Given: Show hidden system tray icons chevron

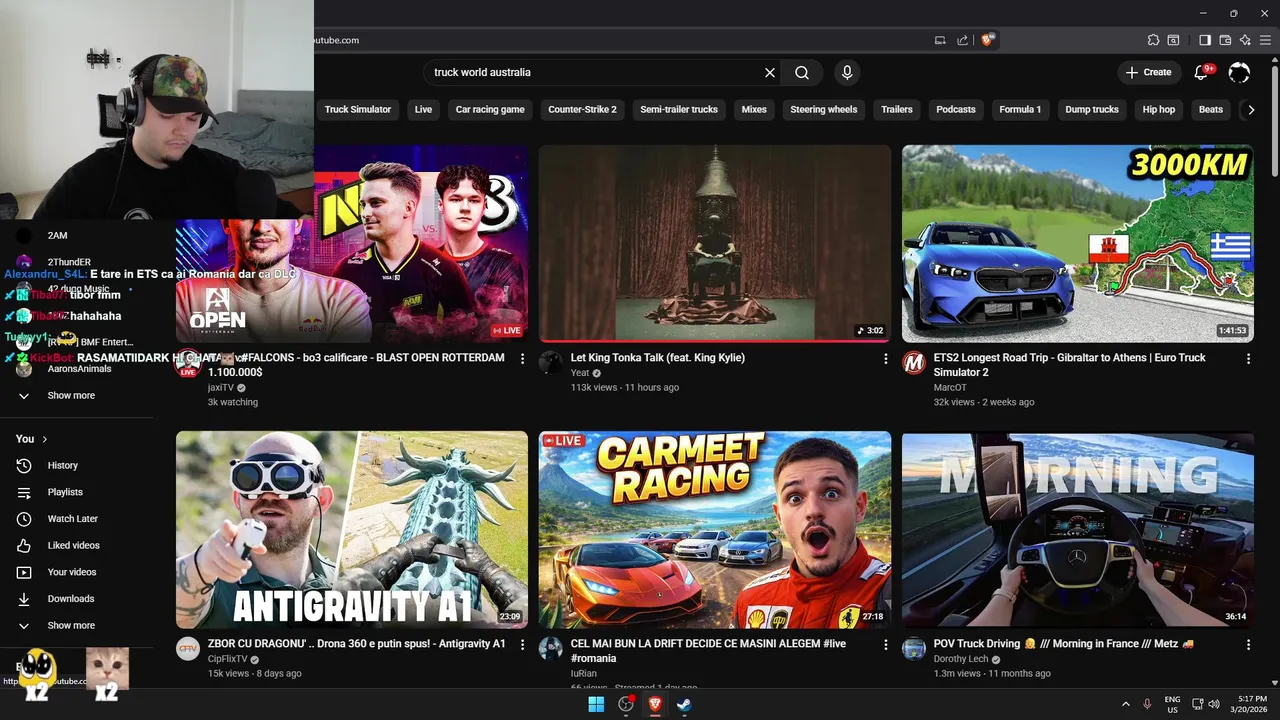Looking at the screenshot, I should 1125,704.
